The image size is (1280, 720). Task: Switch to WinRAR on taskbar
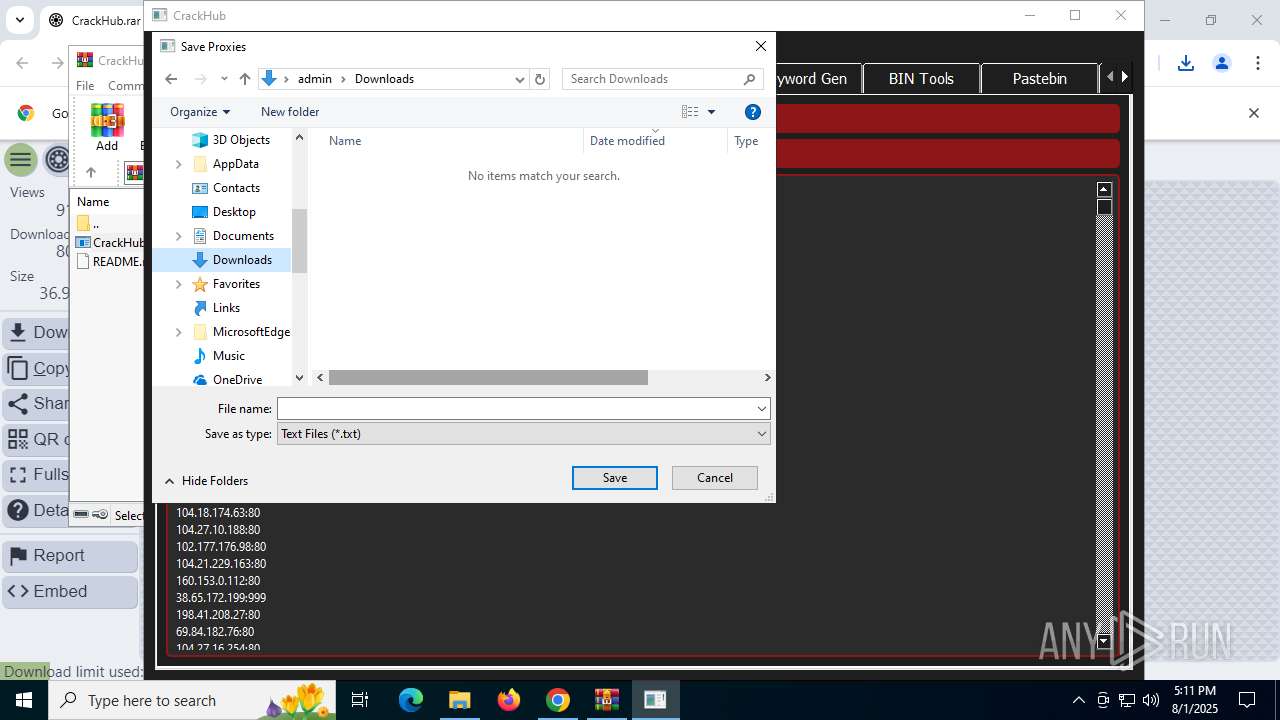pyautogui.click(x=607, y=700)
